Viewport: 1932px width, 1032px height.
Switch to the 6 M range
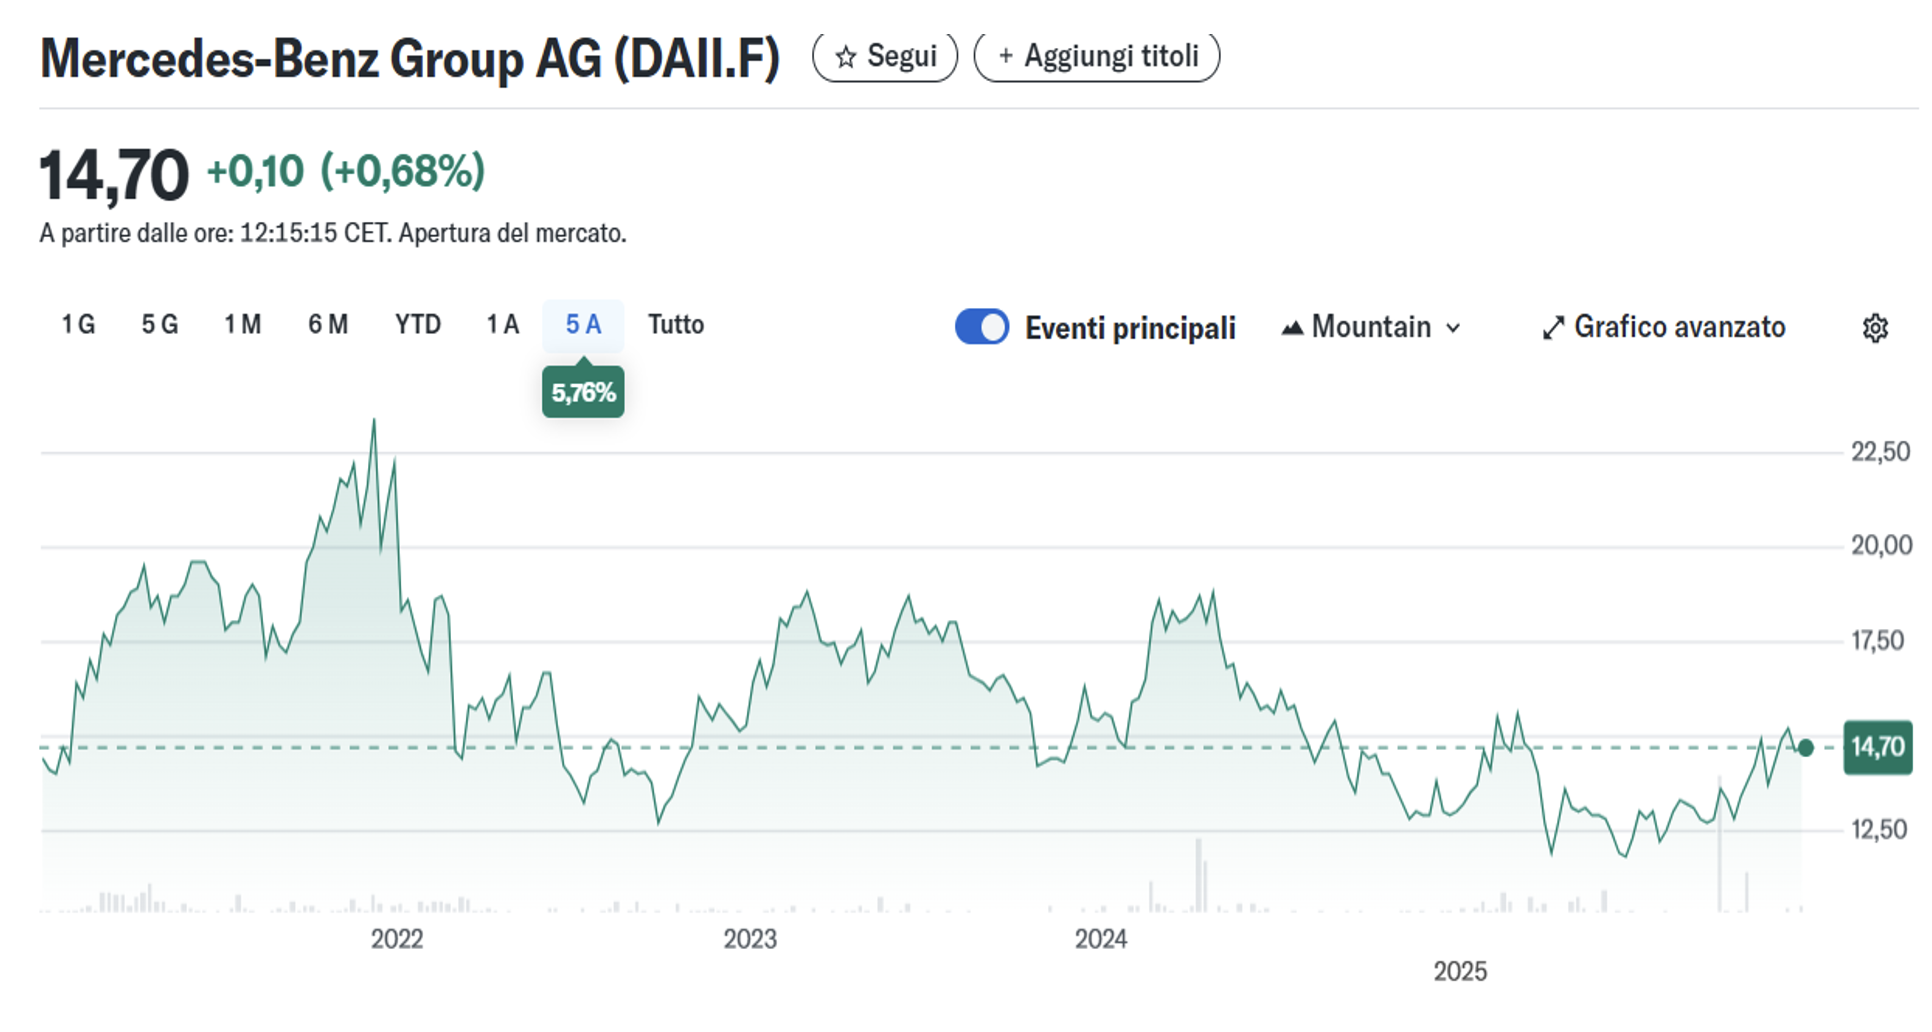pos(328,325)
